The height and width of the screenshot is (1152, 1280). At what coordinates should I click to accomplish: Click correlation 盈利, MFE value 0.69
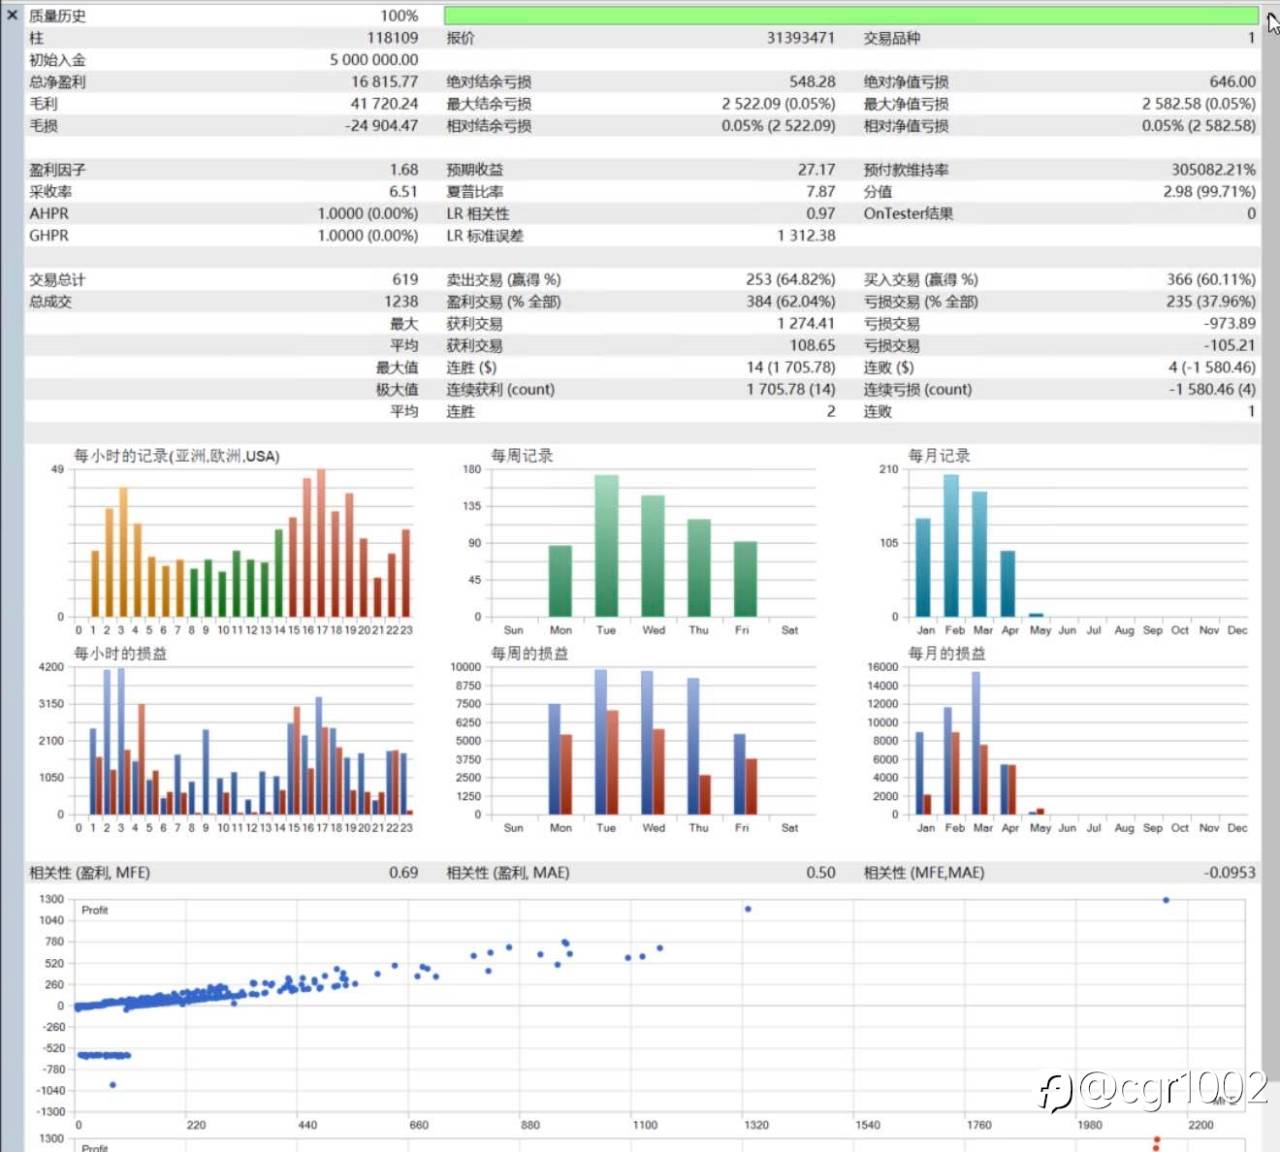404,873
